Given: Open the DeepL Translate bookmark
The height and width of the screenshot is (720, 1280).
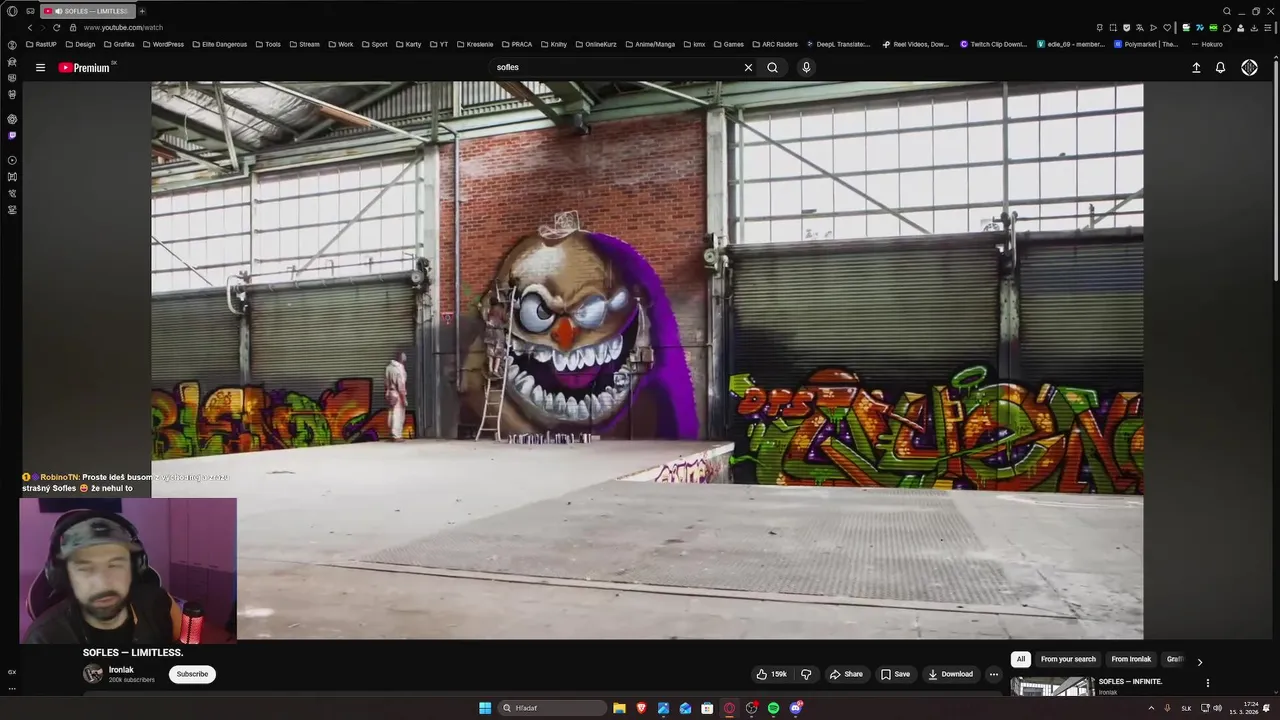Looking at the screenshot, I should click(x=838, y=44).
